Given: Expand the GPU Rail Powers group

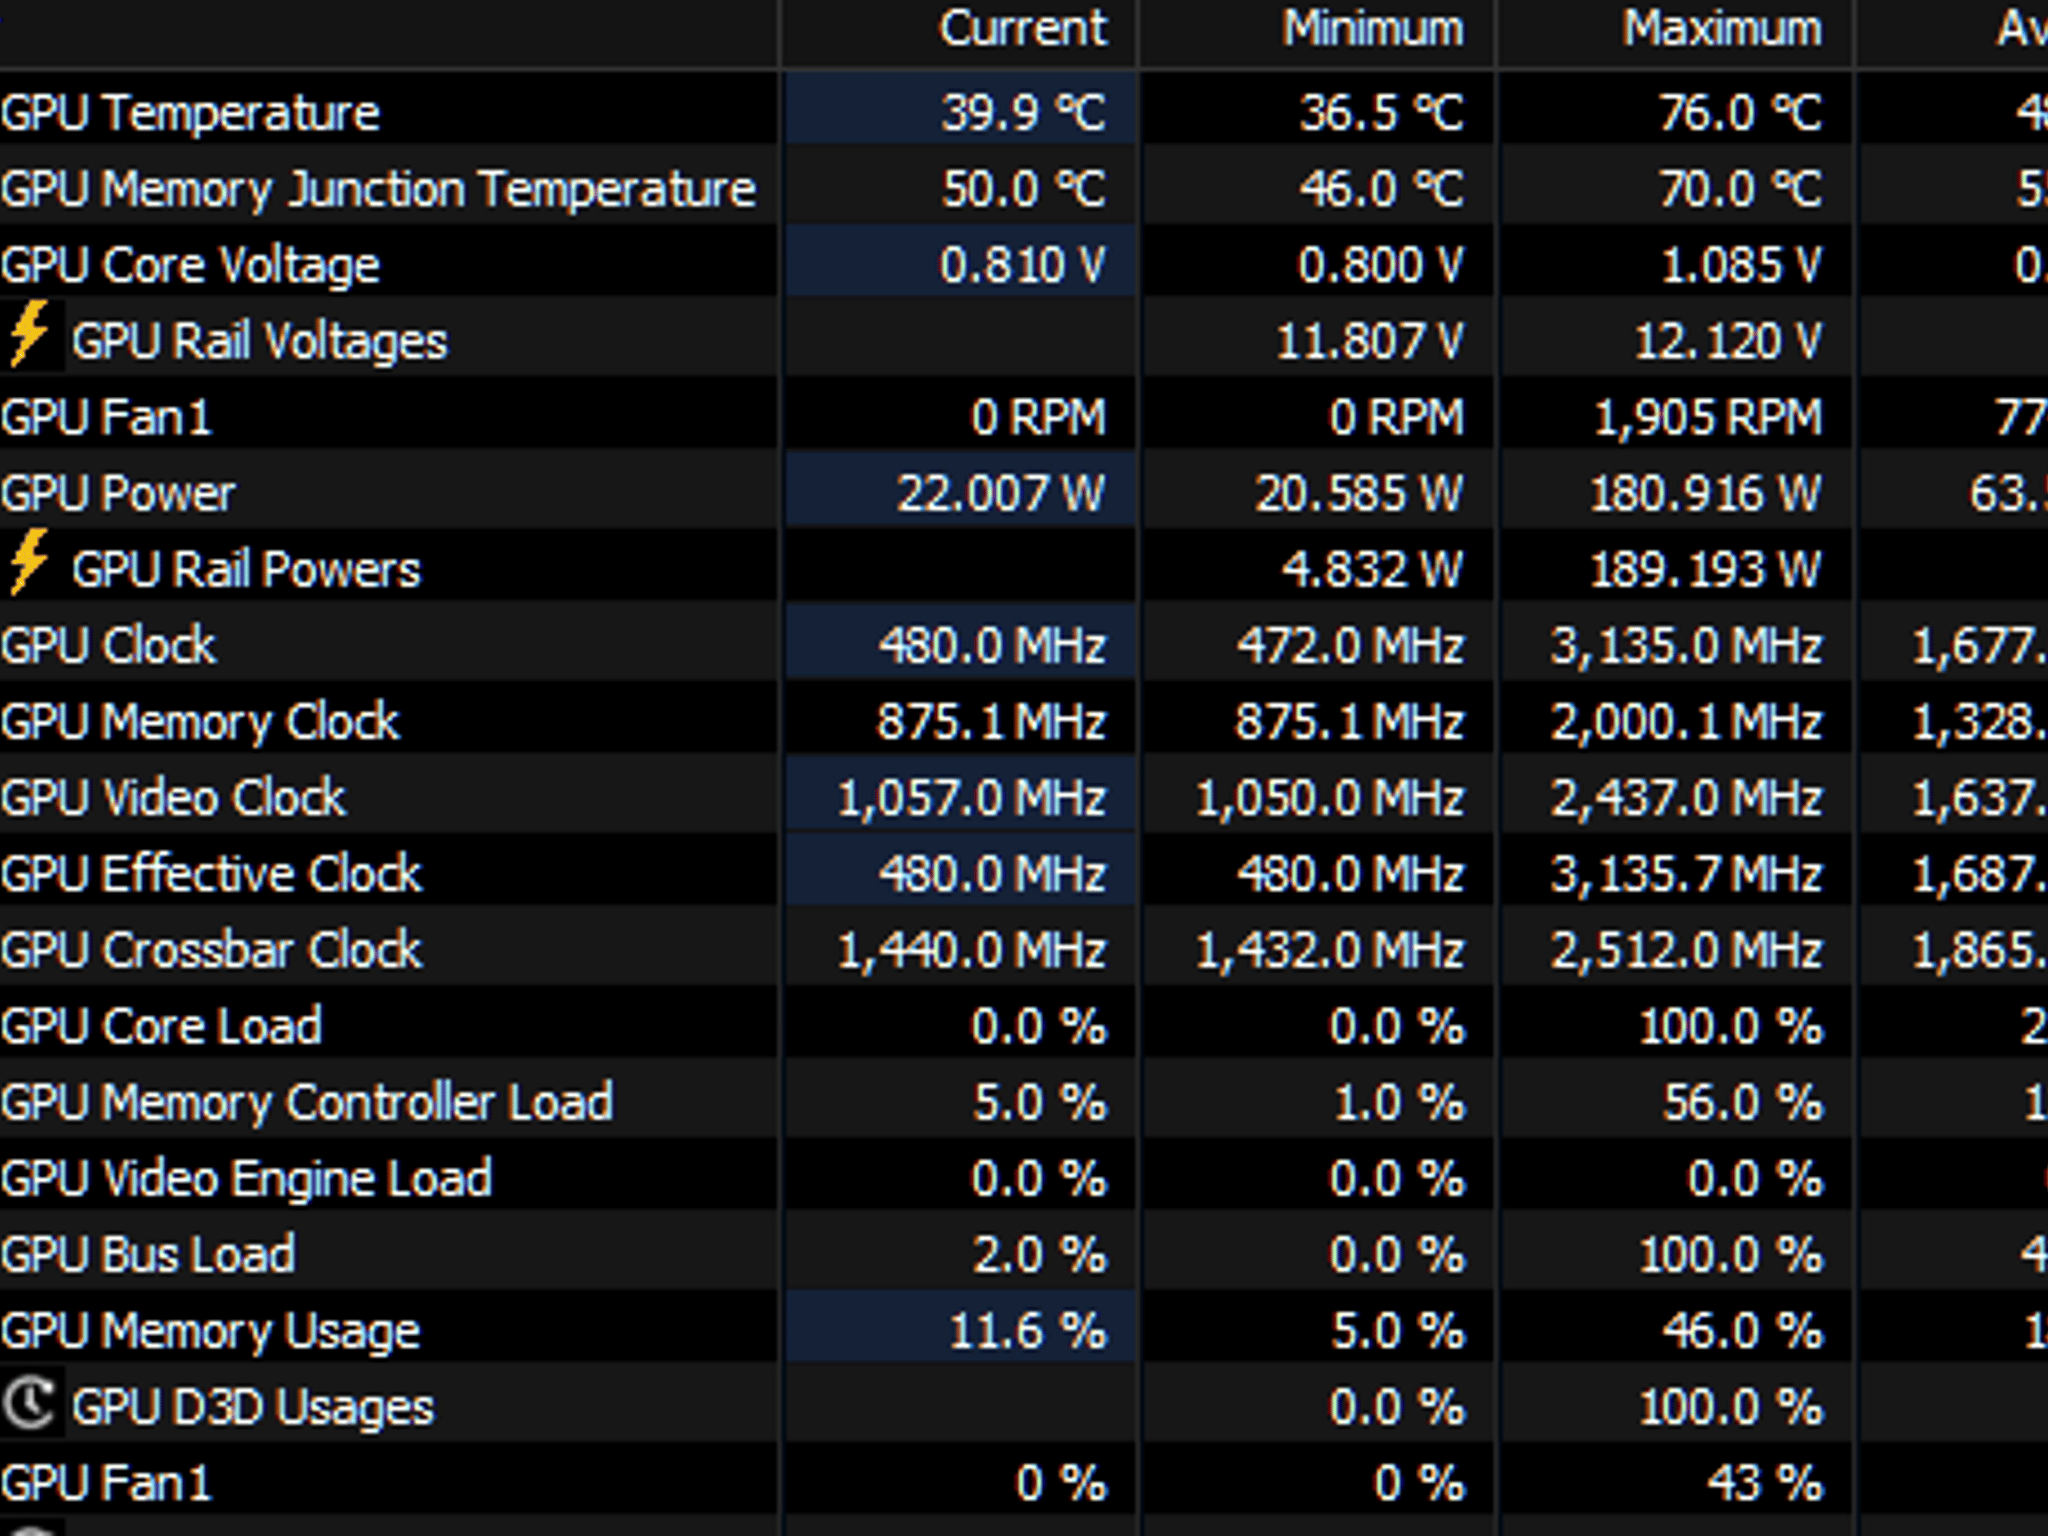Looking at the screenshot, I should coord(246,569).
